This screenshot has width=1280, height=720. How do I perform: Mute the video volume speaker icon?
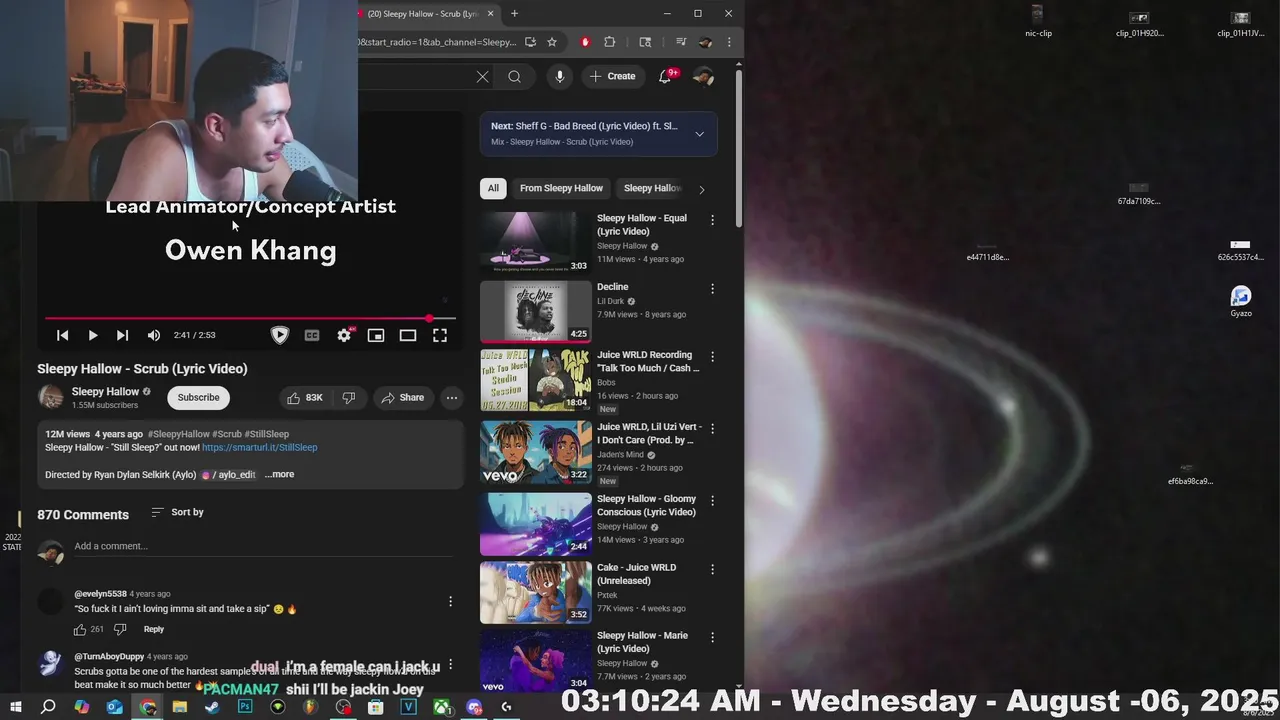tap(153, 336)
